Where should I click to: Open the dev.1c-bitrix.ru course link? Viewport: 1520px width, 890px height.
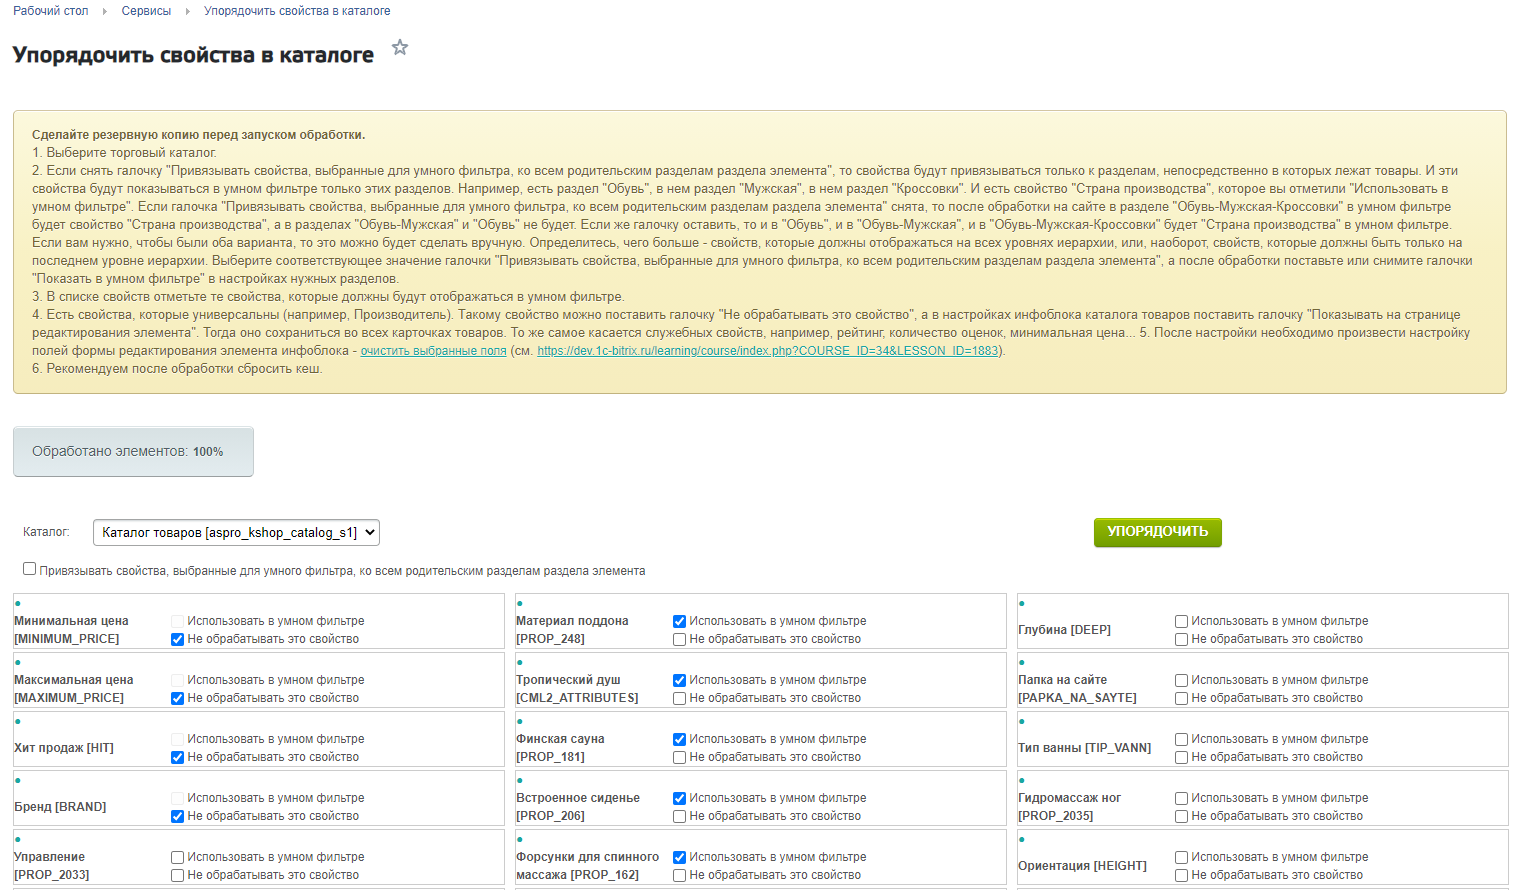tap(767, 351)
